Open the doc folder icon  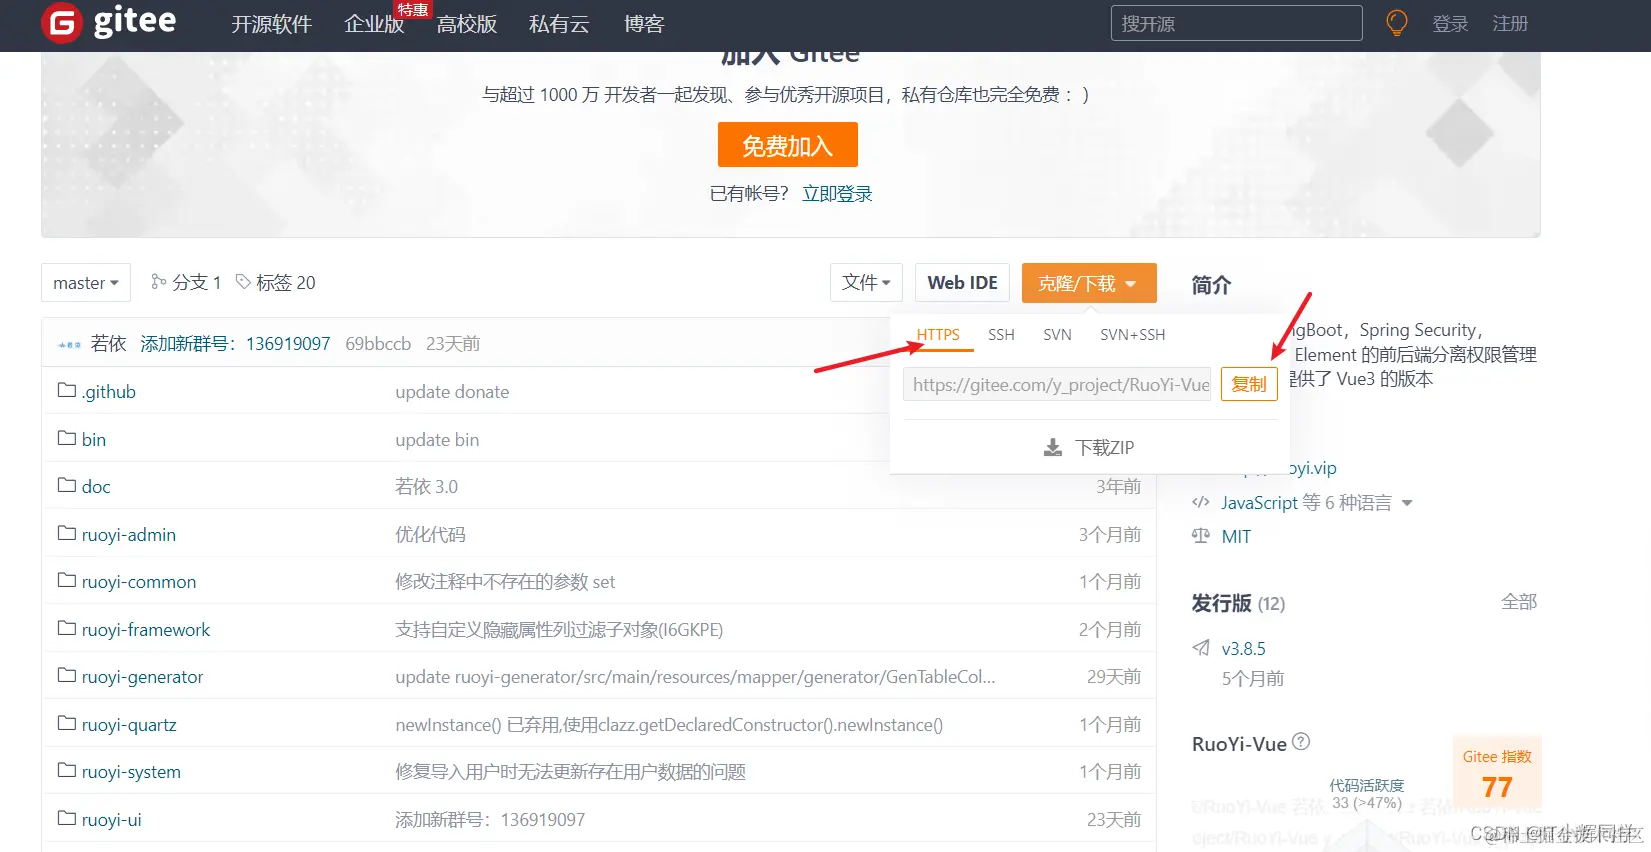tap(67, 485)
